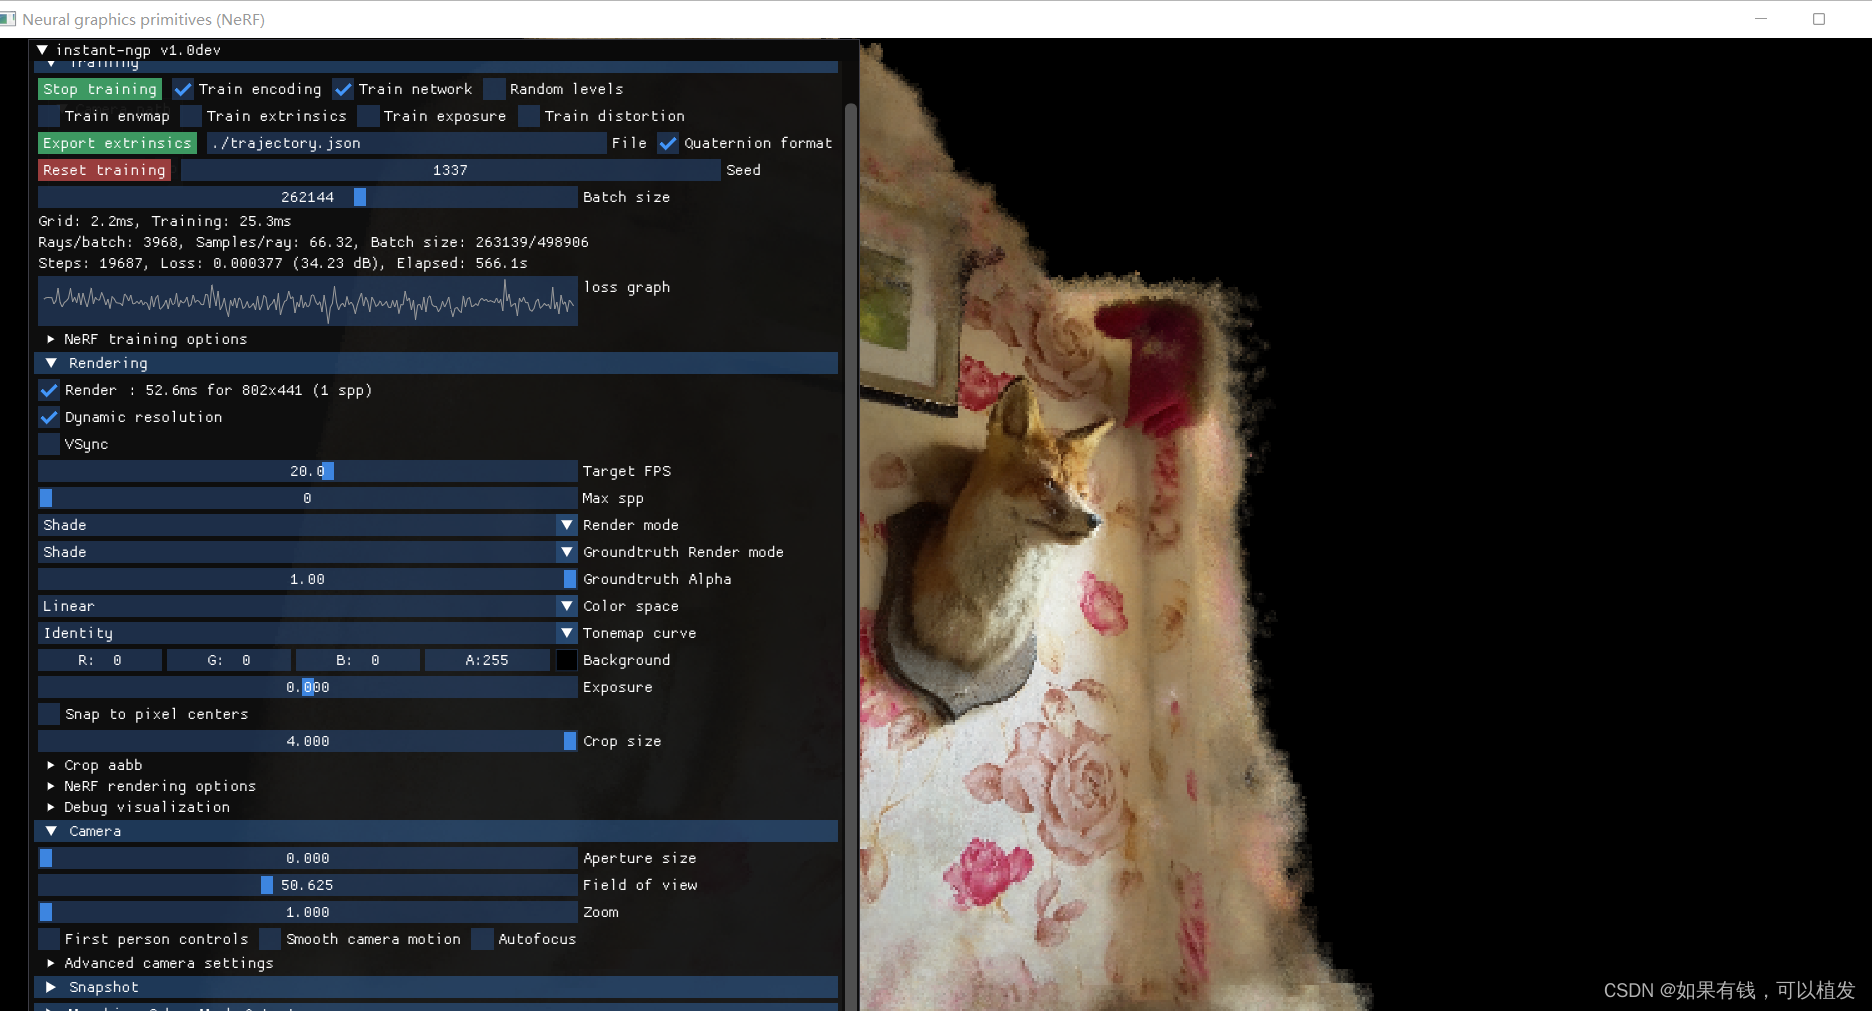The image size is (1872, 1011).
Task: Expand NeRF rendering options
Action: click(151, 786)
